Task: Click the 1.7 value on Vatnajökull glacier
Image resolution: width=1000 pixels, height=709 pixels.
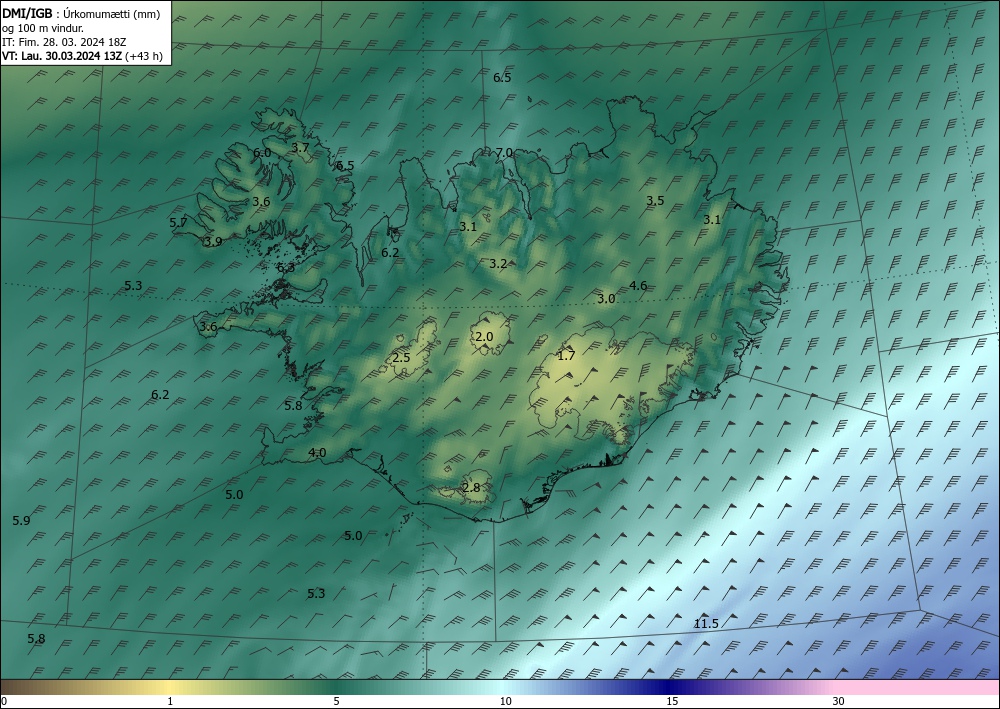Action: point(566,356)
